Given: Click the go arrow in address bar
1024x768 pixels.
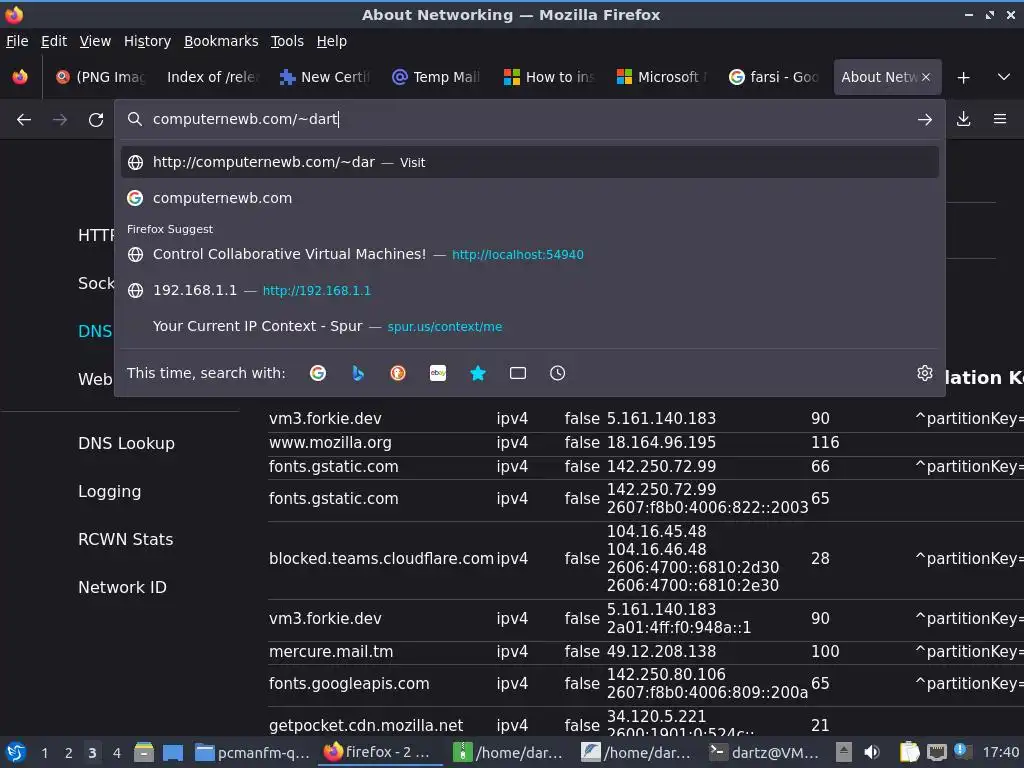Looking at the screenshot, I should coord(924,120).
